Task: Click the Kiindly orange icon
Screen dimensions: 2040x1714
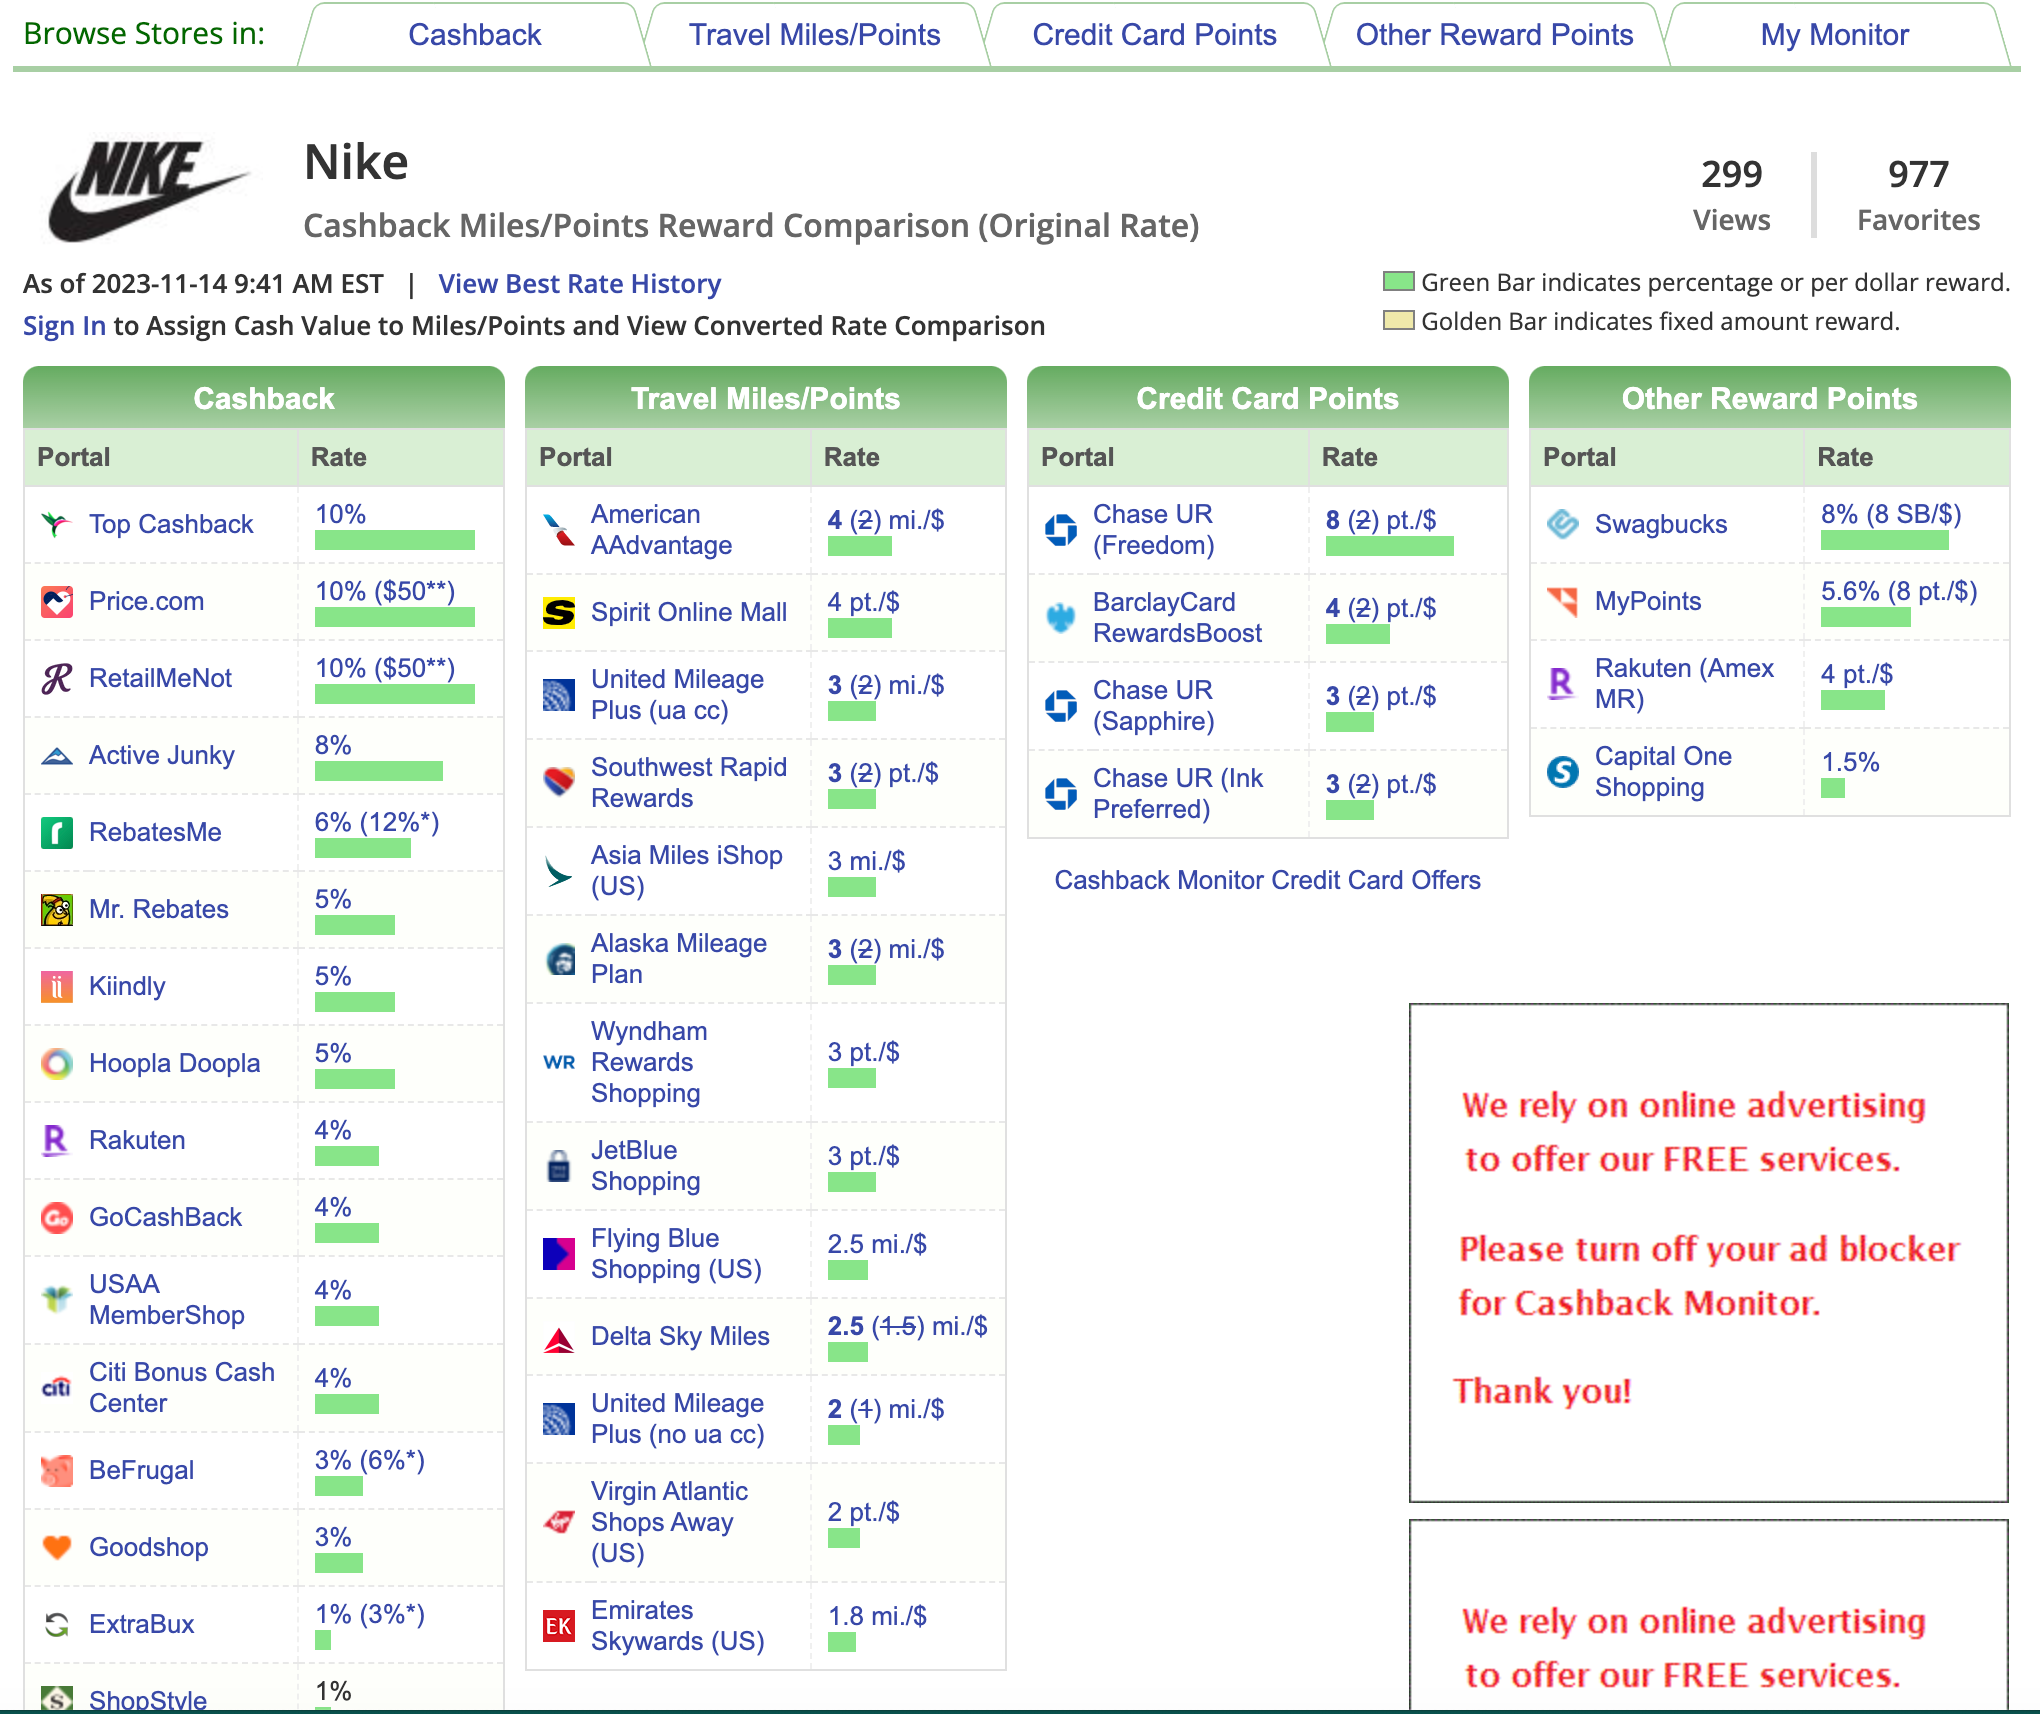Action: [x=57, y=986]
